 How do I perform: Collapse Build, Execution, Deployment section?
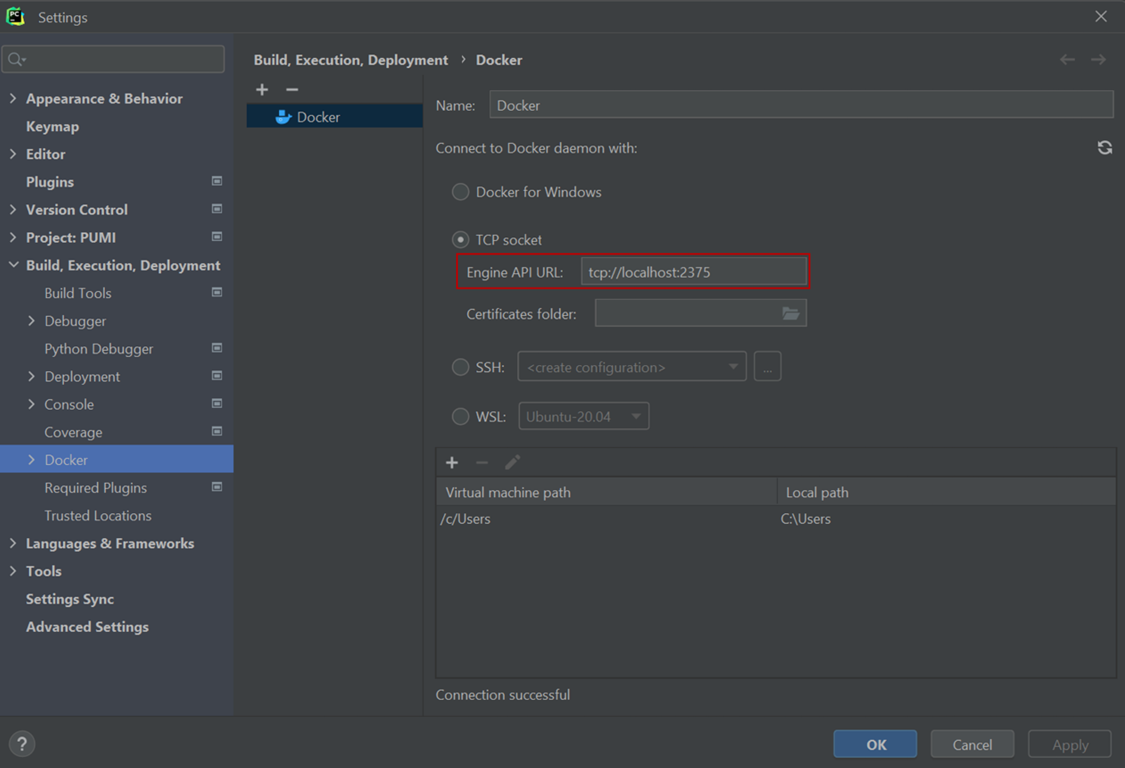[14, 265]
